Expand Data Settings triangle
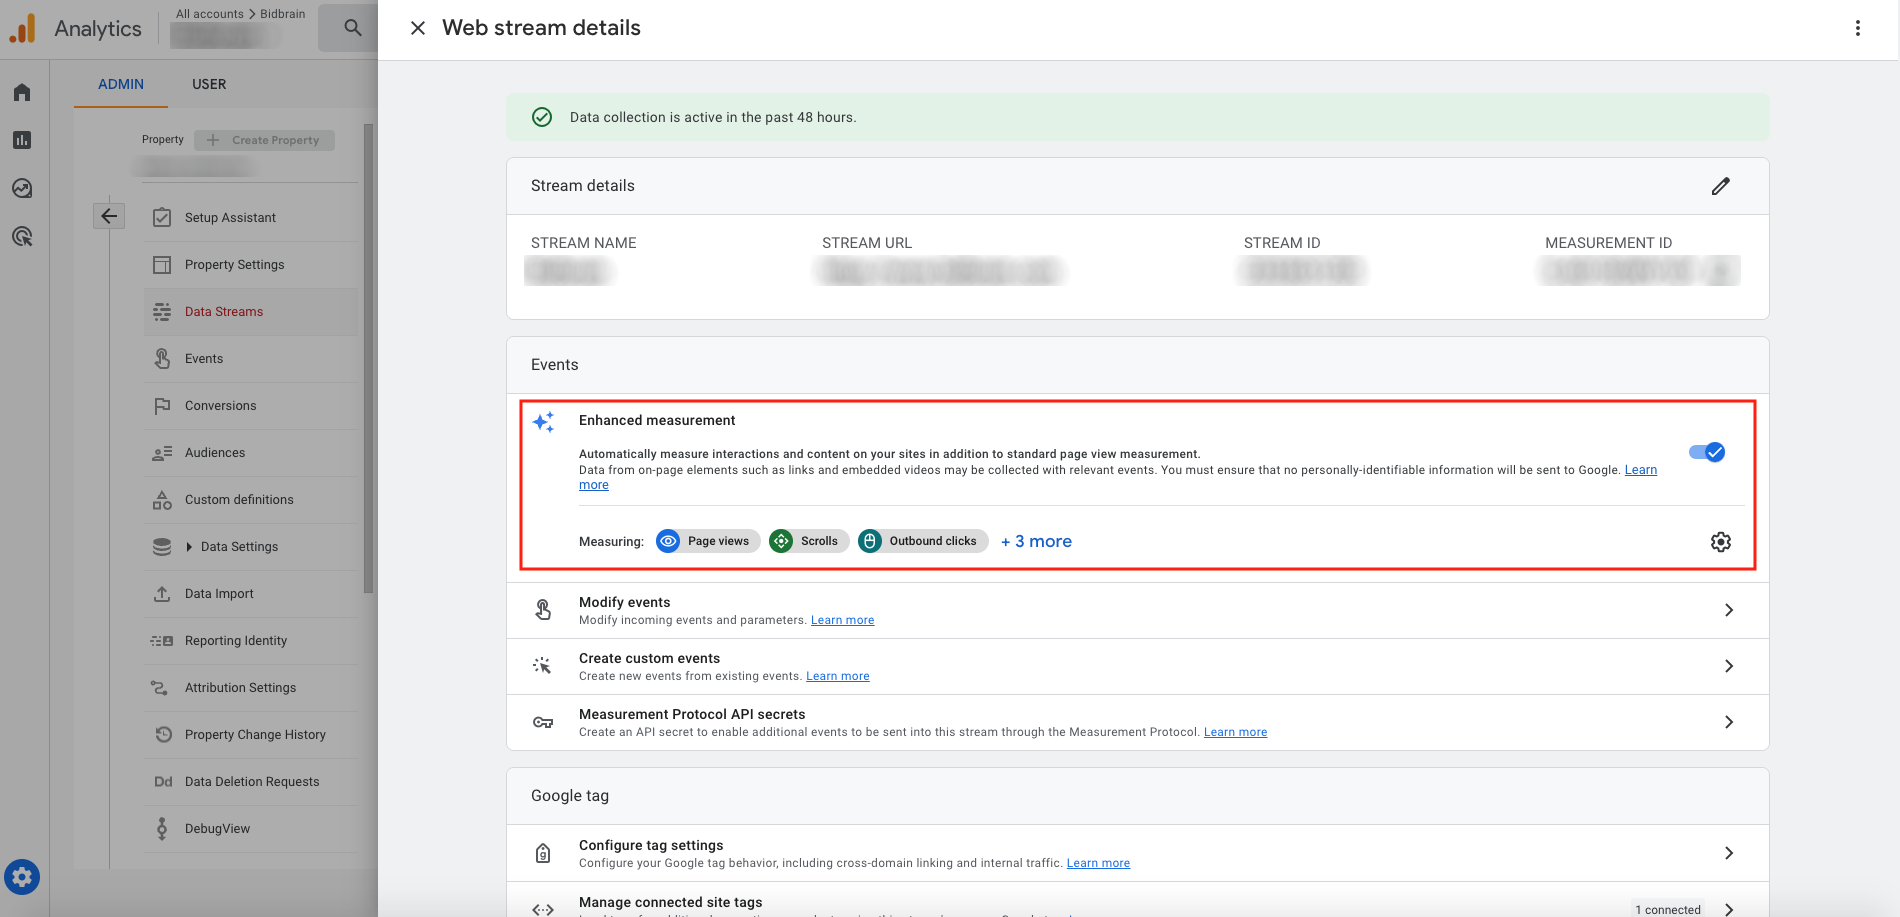 [x=189, y=547]
